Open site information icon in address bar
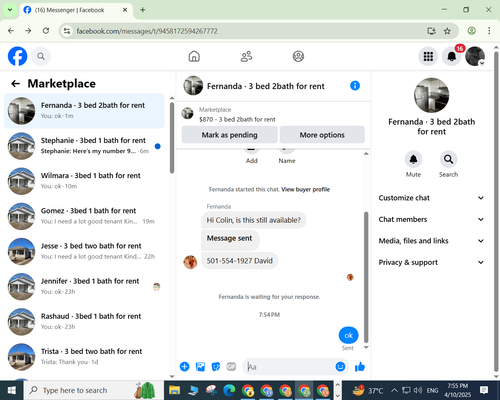 pyautogui.click(x=67, y=31)
